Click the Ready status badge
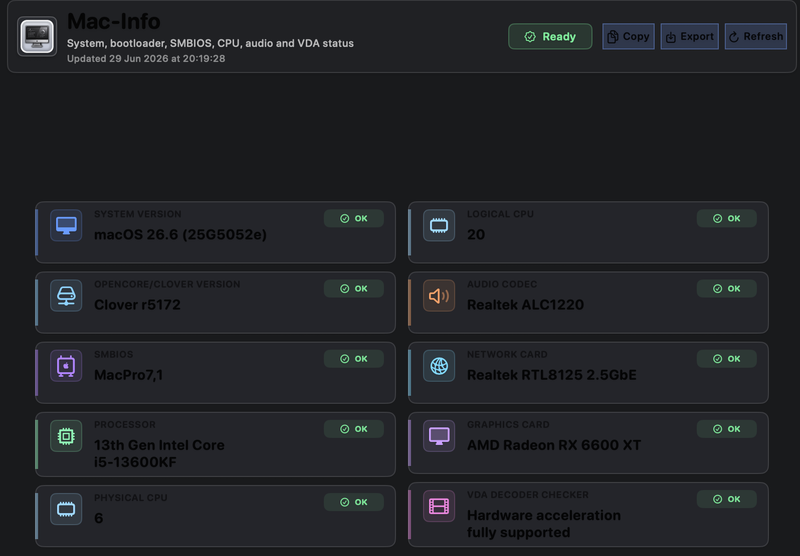This screenshot has width=800, height=556. 551,37
